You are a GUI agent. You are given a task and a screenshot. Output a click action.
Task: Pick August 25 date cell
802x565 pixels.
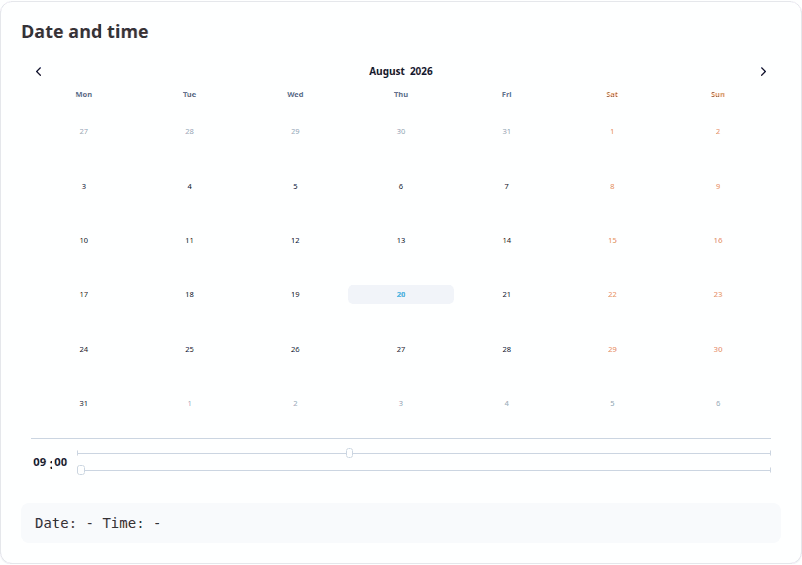(190, 350)
